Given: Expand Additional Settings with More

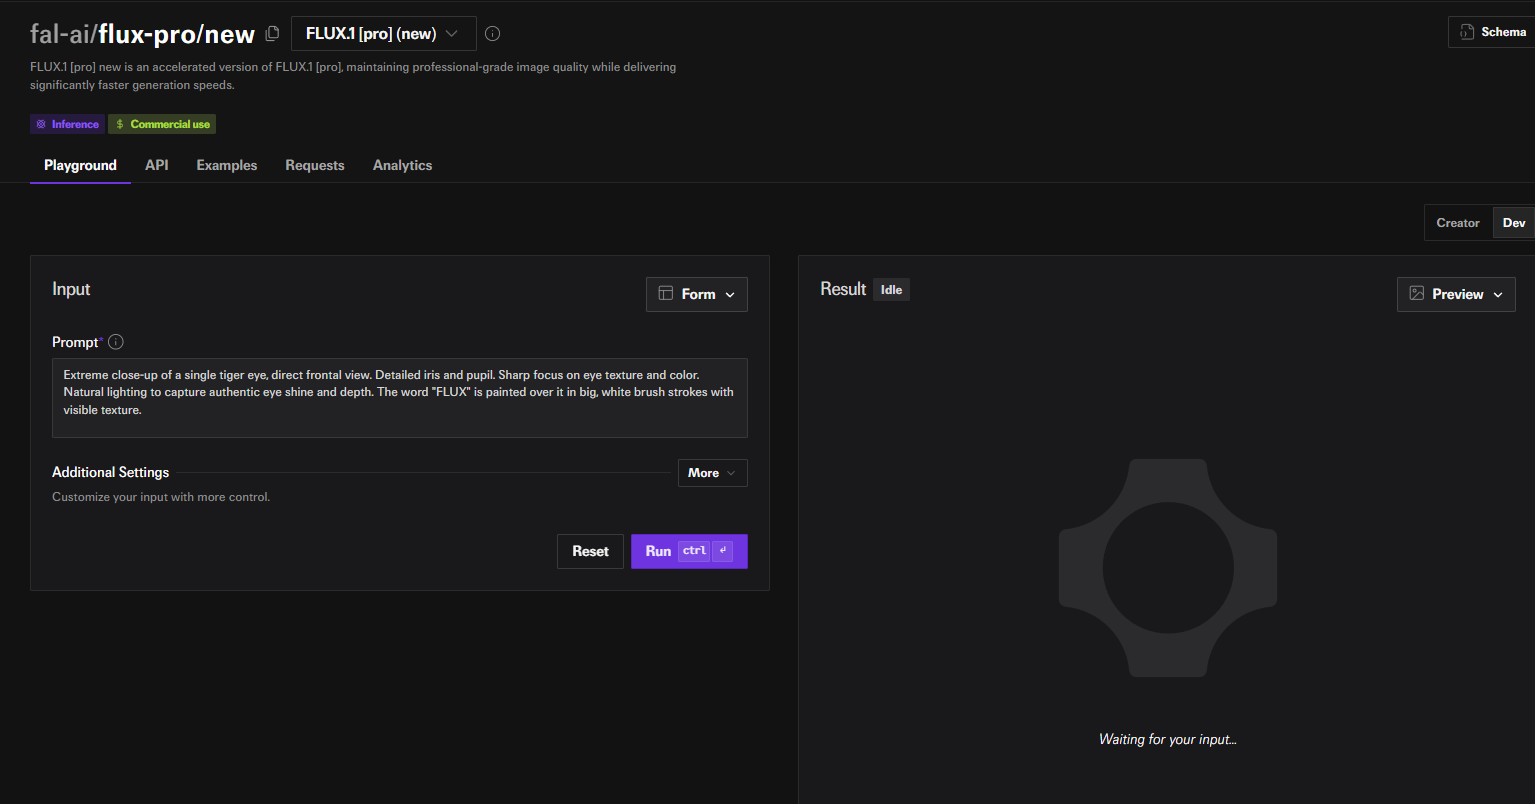Looking at the screenshot, I should tap(713, 473).
